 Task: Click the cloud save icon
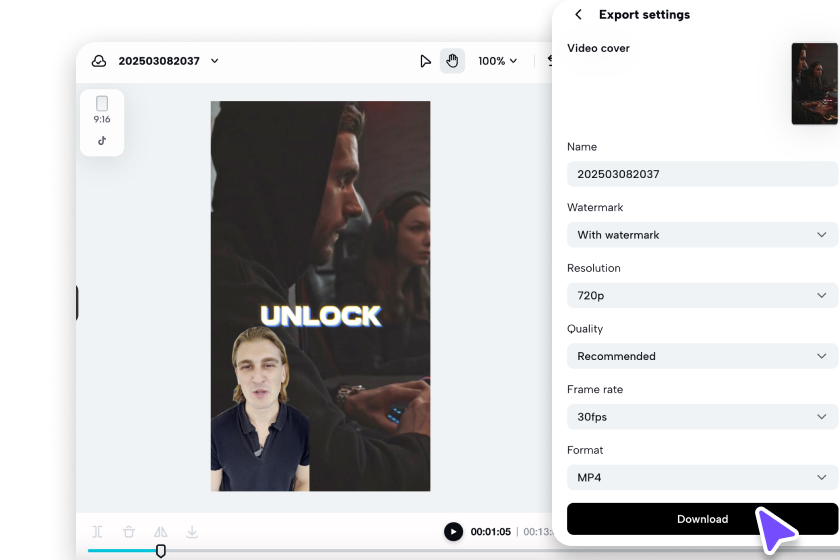click(x=99, y=61)
